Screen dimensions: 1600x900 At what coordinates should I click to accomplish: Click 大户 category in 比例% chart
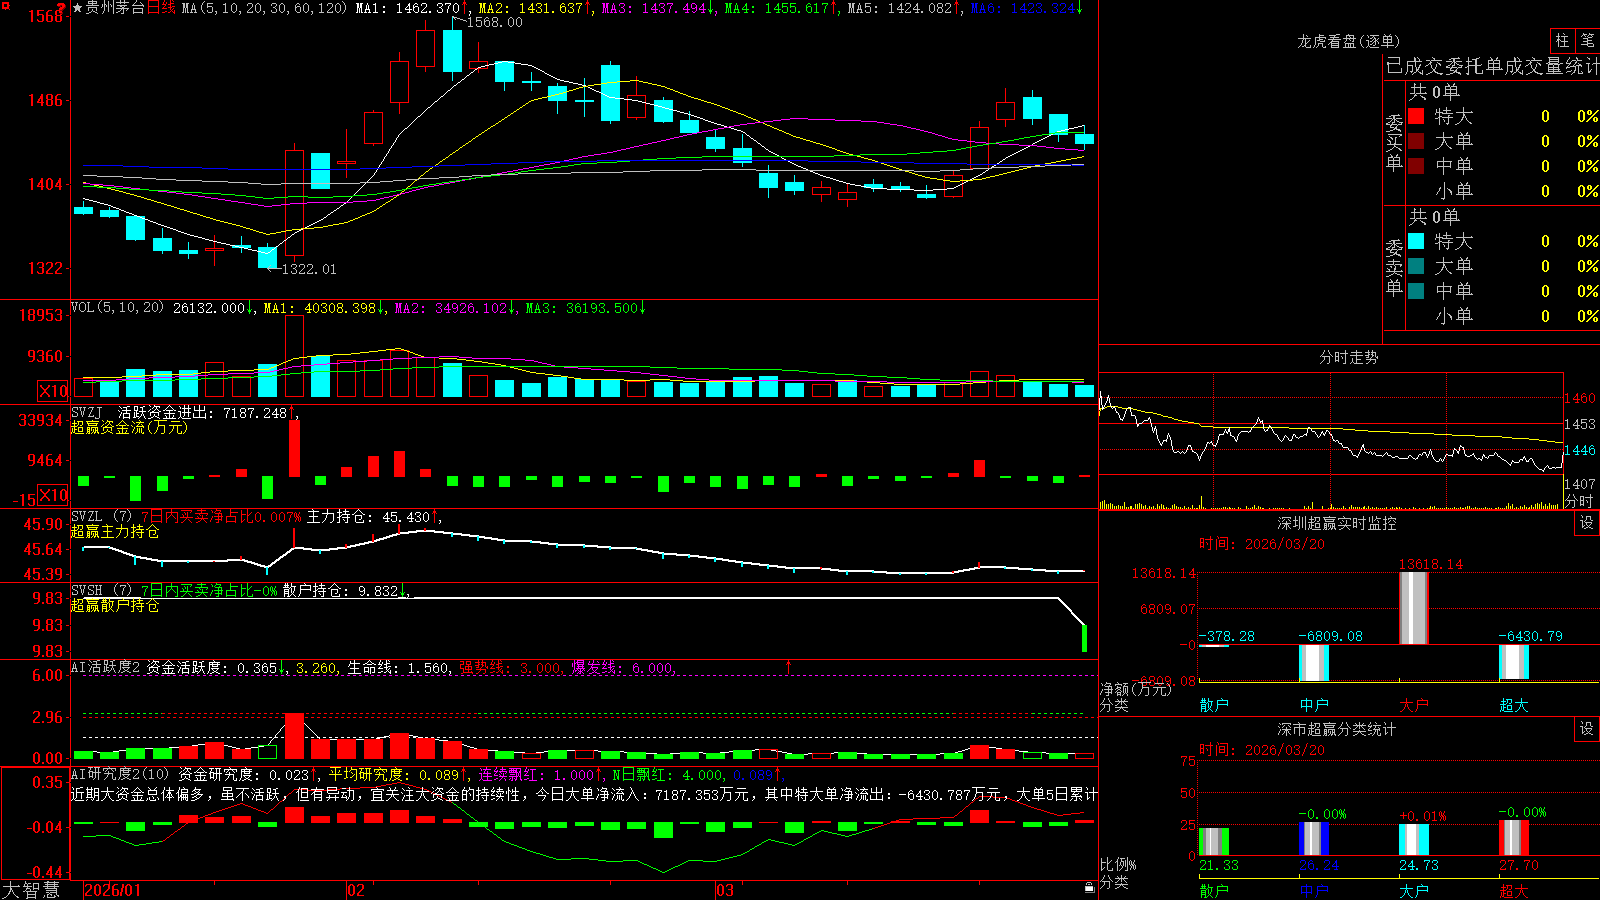1414,890
